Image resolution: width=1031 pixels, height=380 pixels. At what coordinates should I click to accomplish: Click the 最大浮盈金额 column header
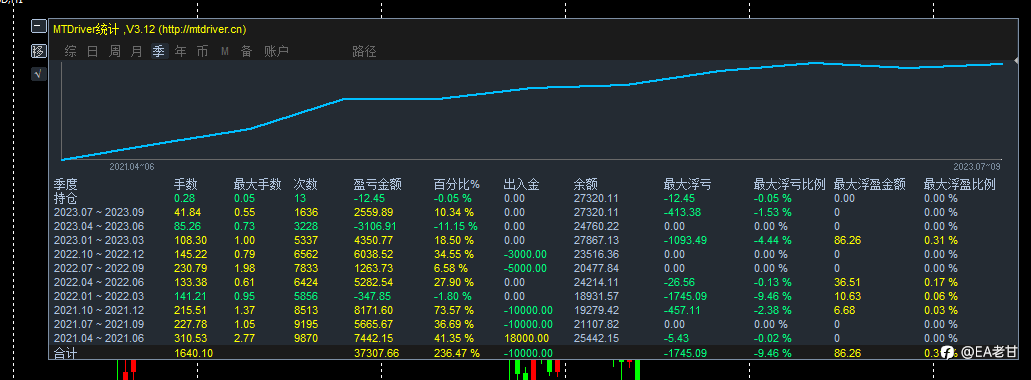pos(870,185)
